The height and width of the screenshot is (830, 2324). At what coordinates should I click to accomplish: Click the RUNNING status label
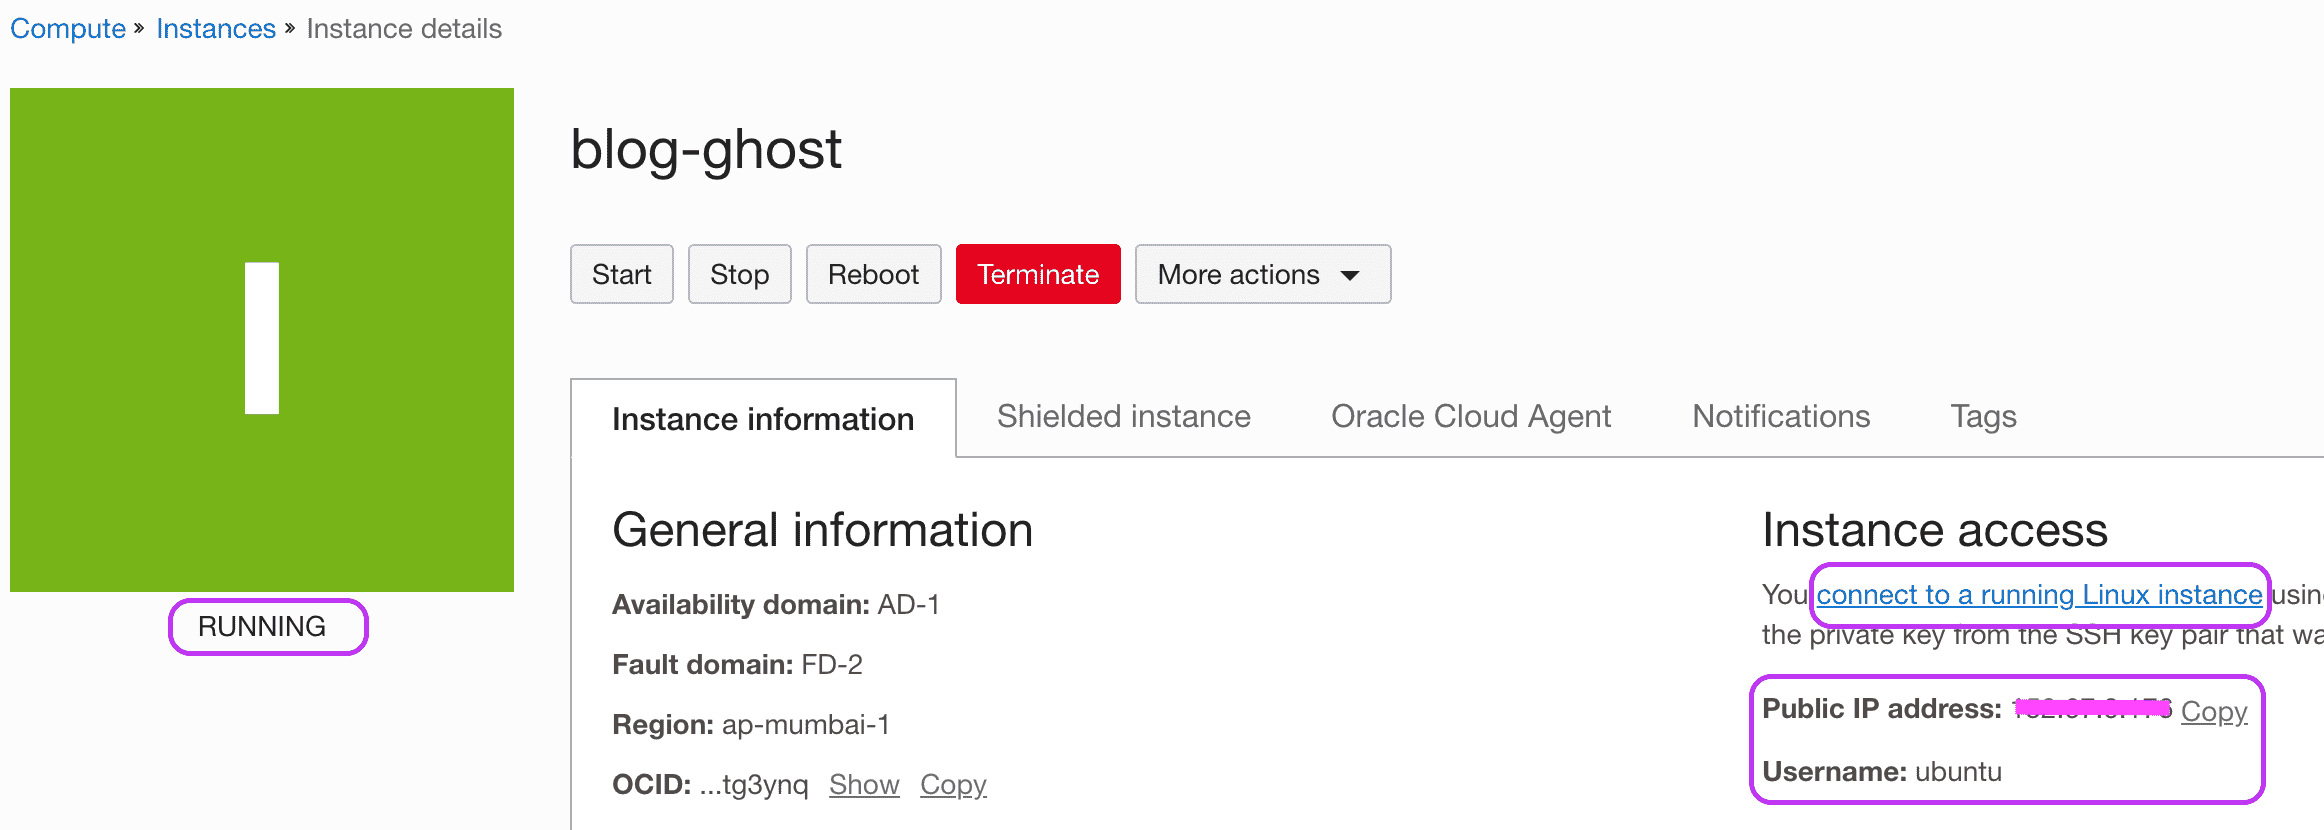[x=262, y=627]
